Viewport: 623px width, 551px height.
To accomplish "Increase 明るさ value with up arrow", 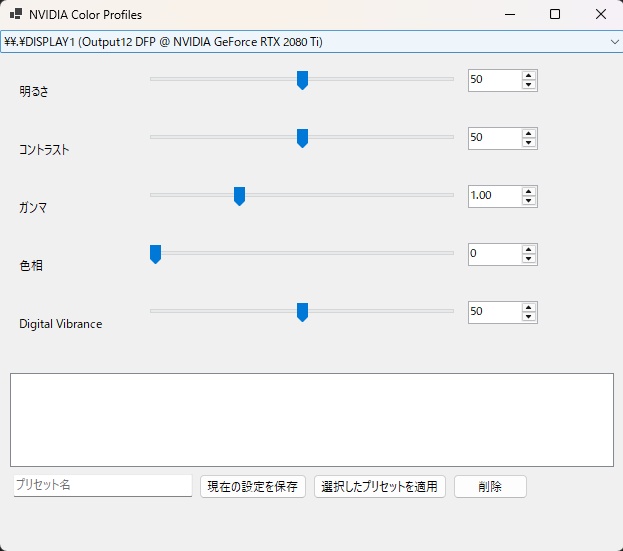I will coord(528,75).
